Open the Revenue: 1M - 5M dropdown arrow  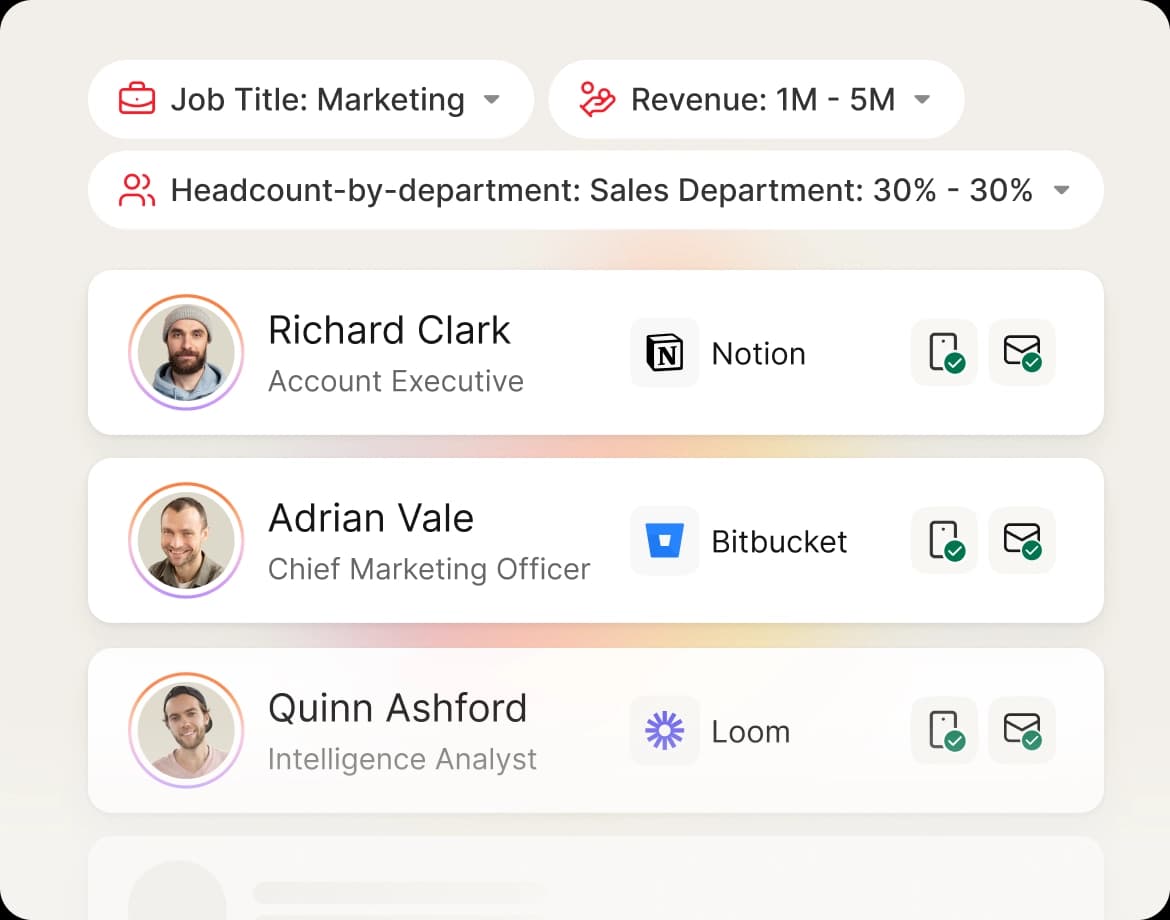pos(922,100)
